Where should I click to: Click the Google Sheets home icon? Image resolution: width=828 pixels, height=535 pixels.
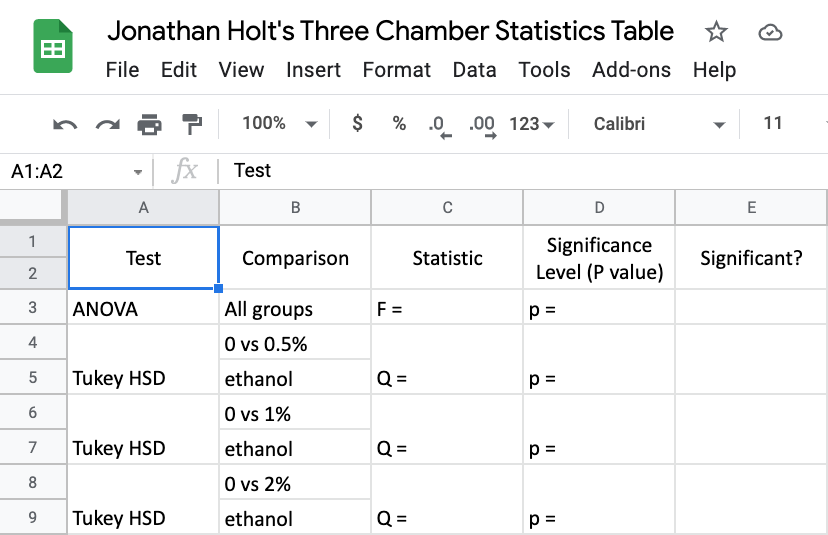[52, 49]
